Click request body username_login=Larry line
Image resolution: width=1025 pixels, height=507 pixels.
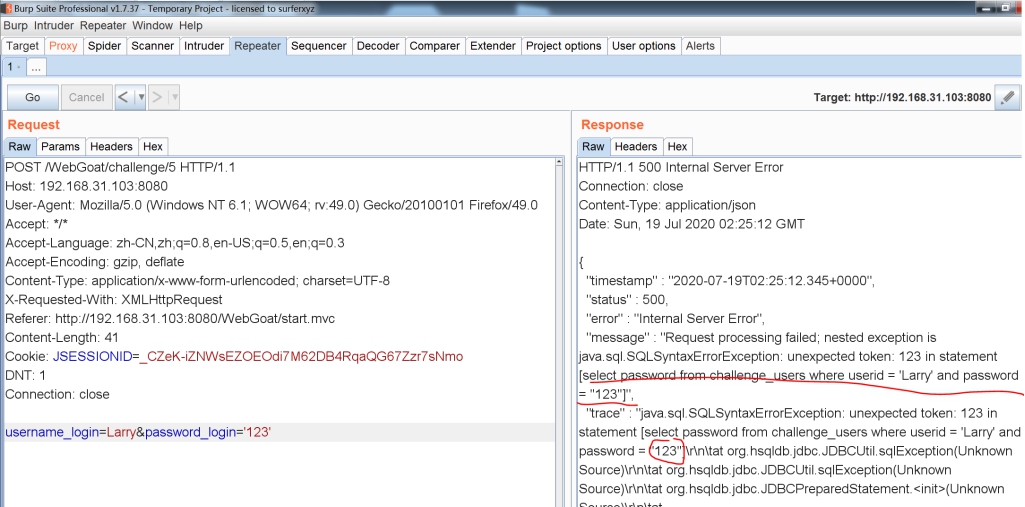pos(138,433)
